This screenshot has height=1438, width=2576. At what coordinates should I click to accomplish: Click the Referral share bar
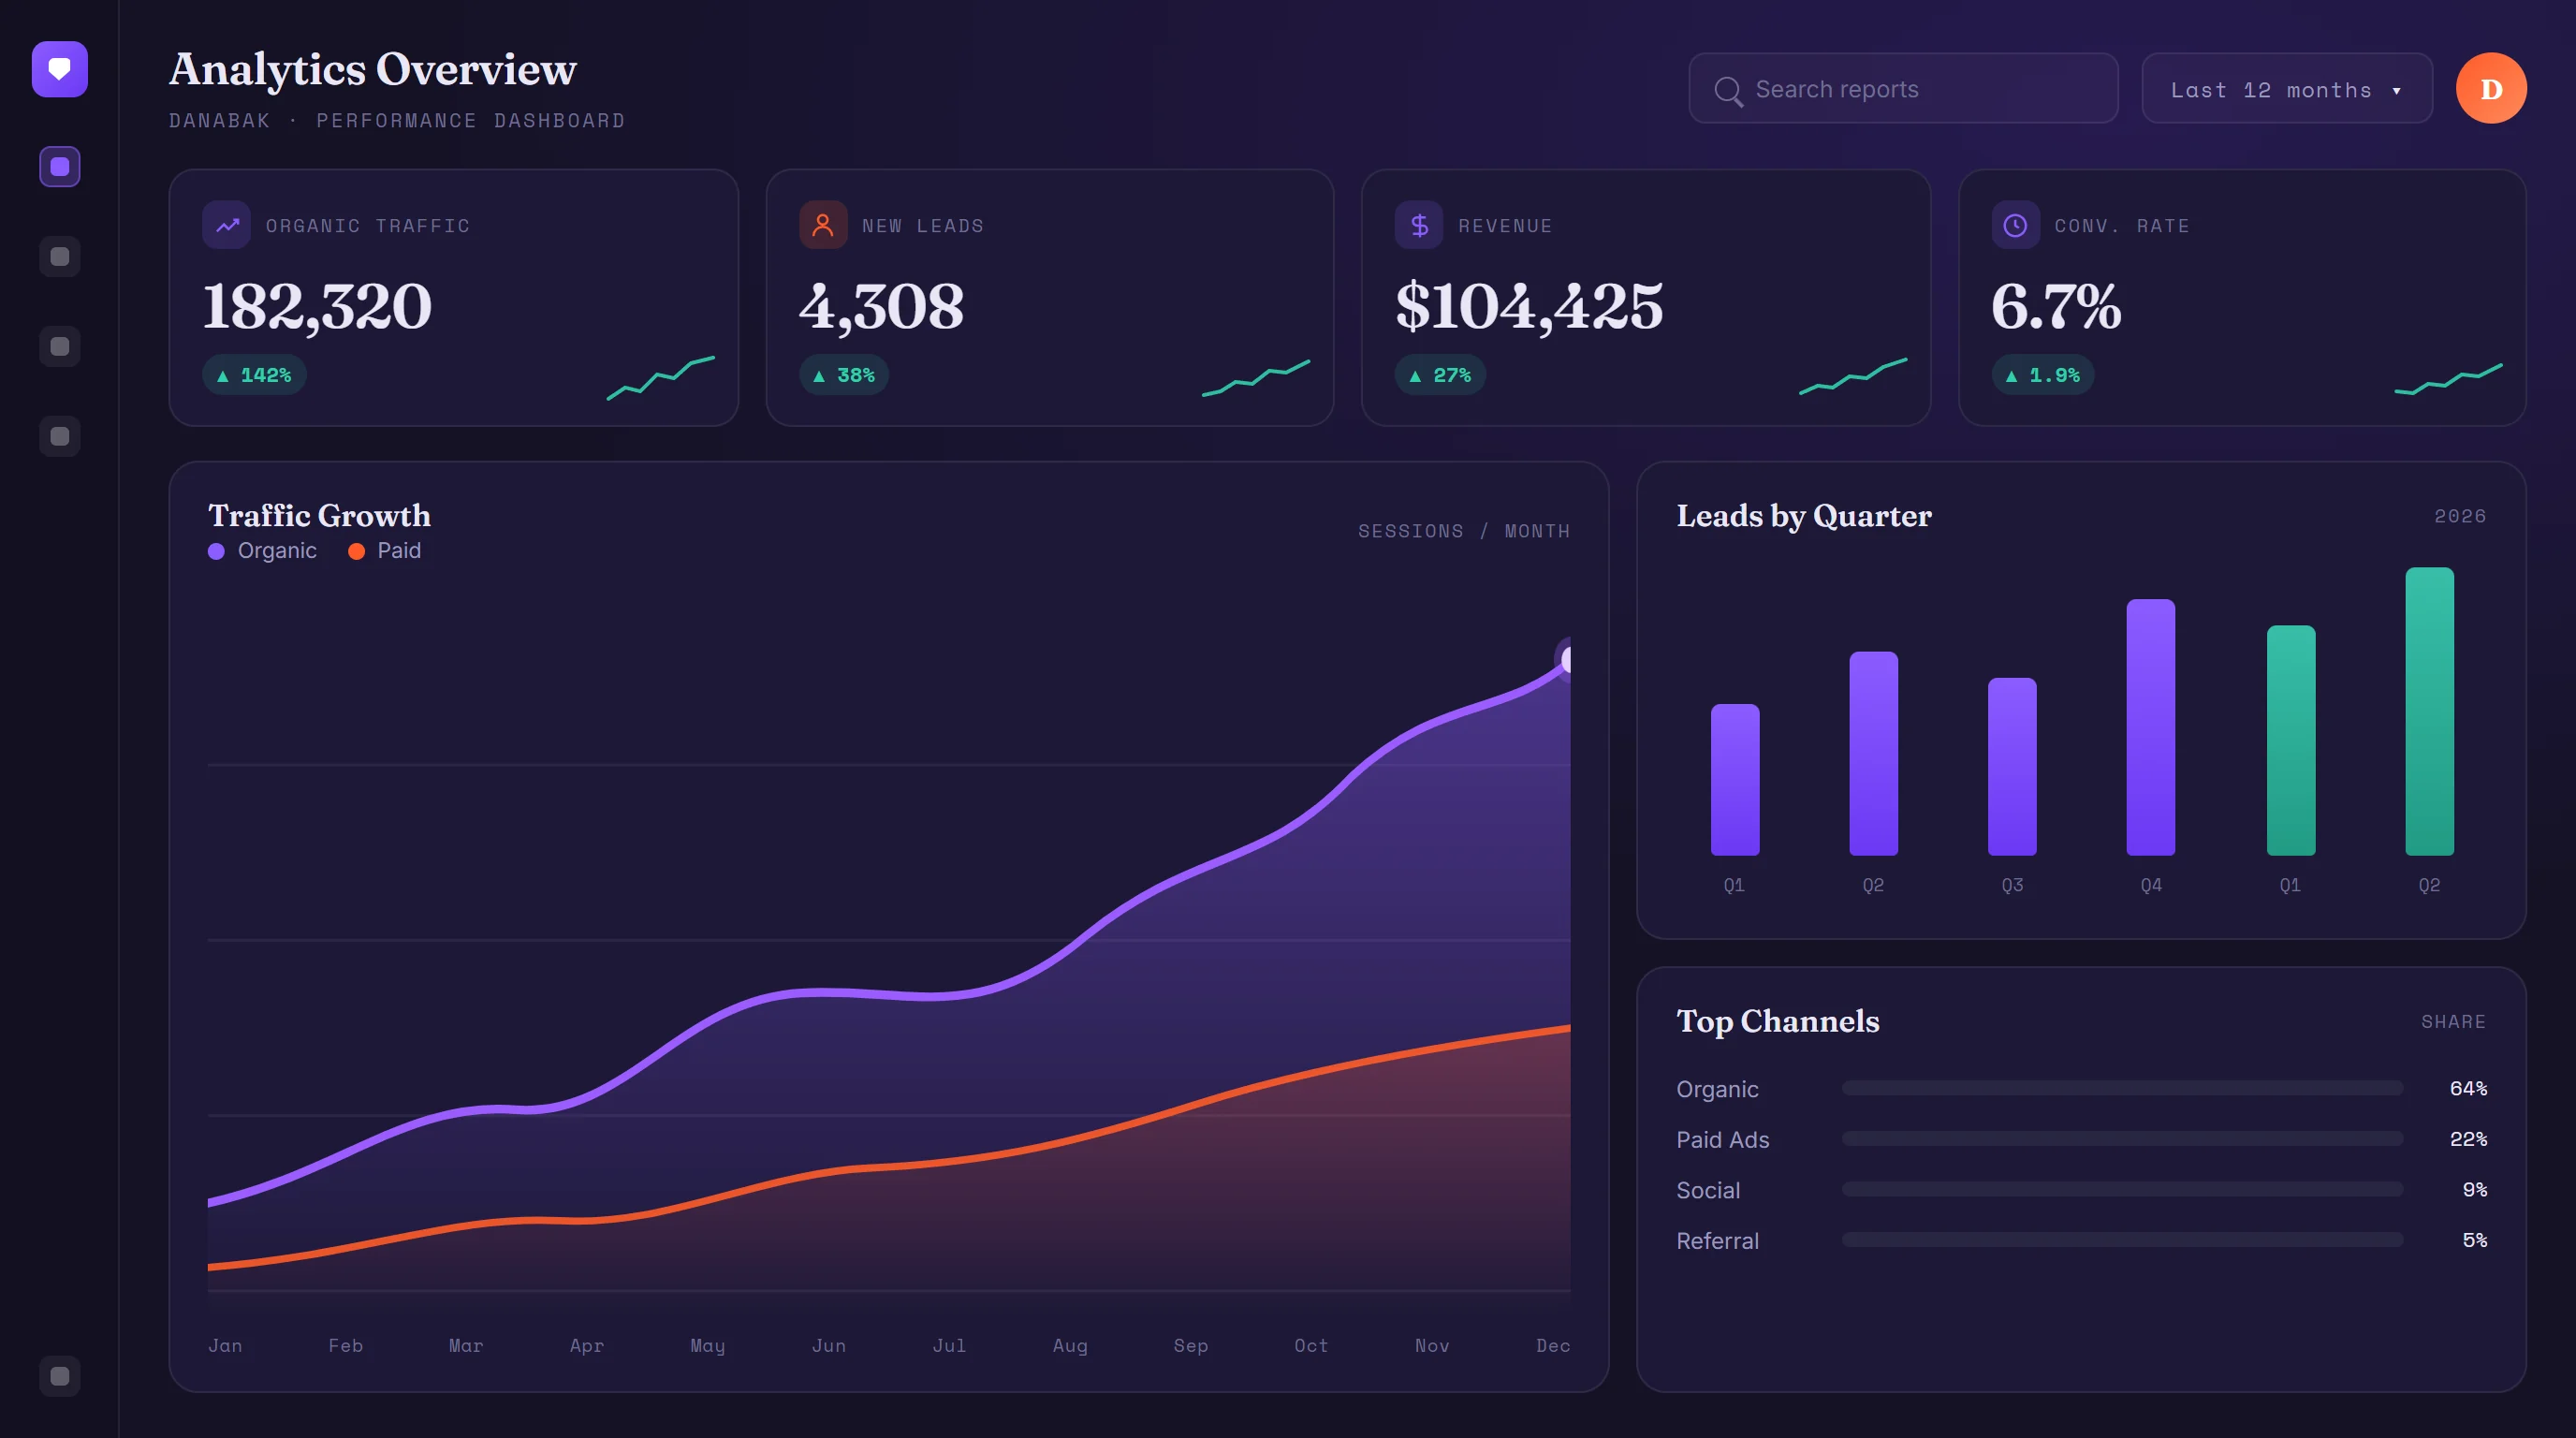tap(2122, 1240)
